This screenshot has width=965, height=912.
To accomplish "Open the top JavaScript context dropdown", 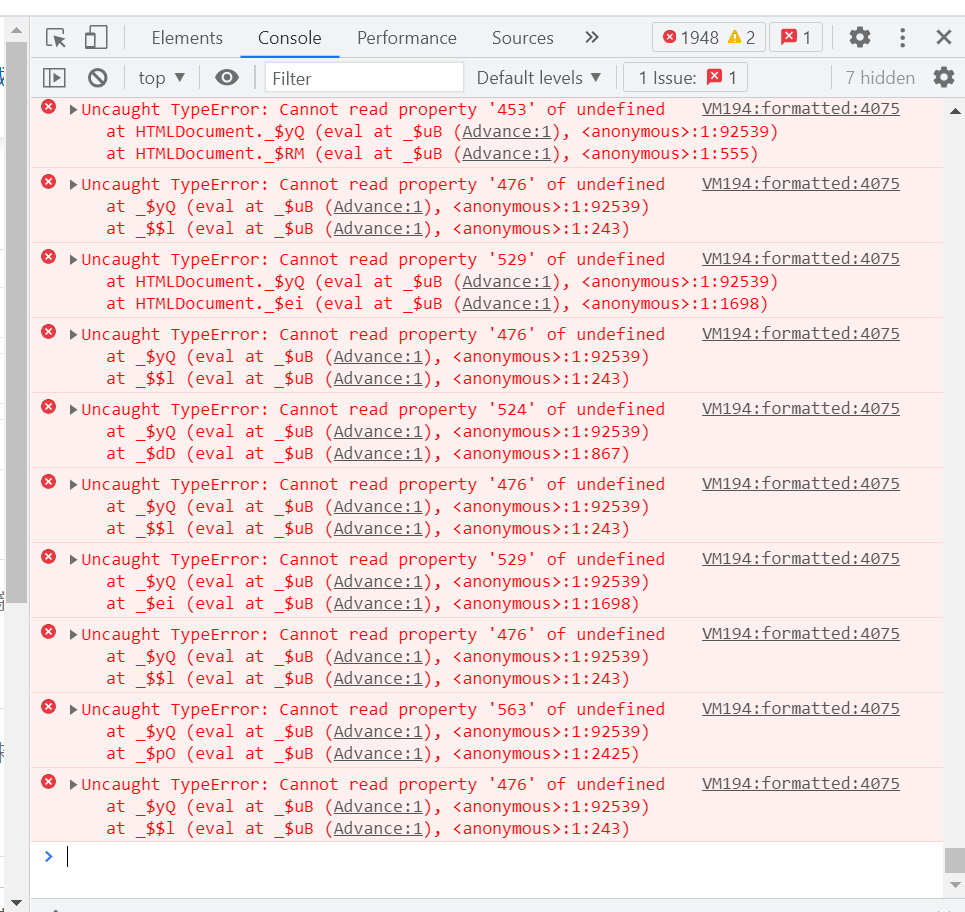I will 161,78.
